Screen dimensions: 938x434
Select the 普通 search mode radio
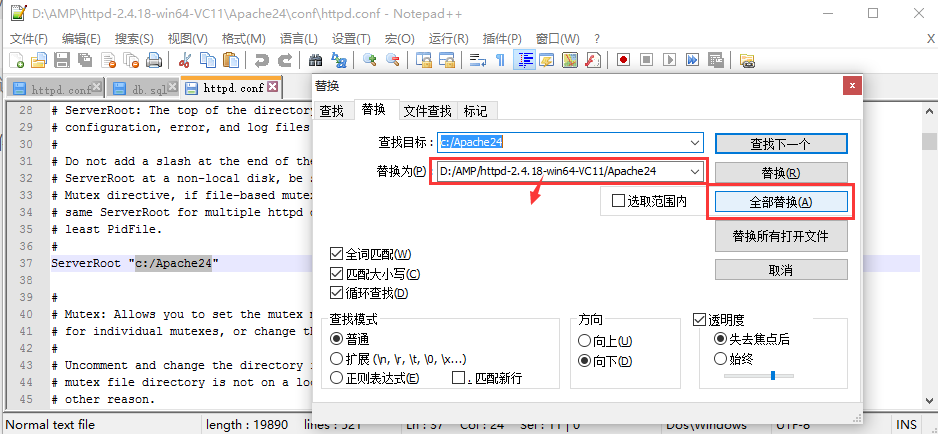336,339
